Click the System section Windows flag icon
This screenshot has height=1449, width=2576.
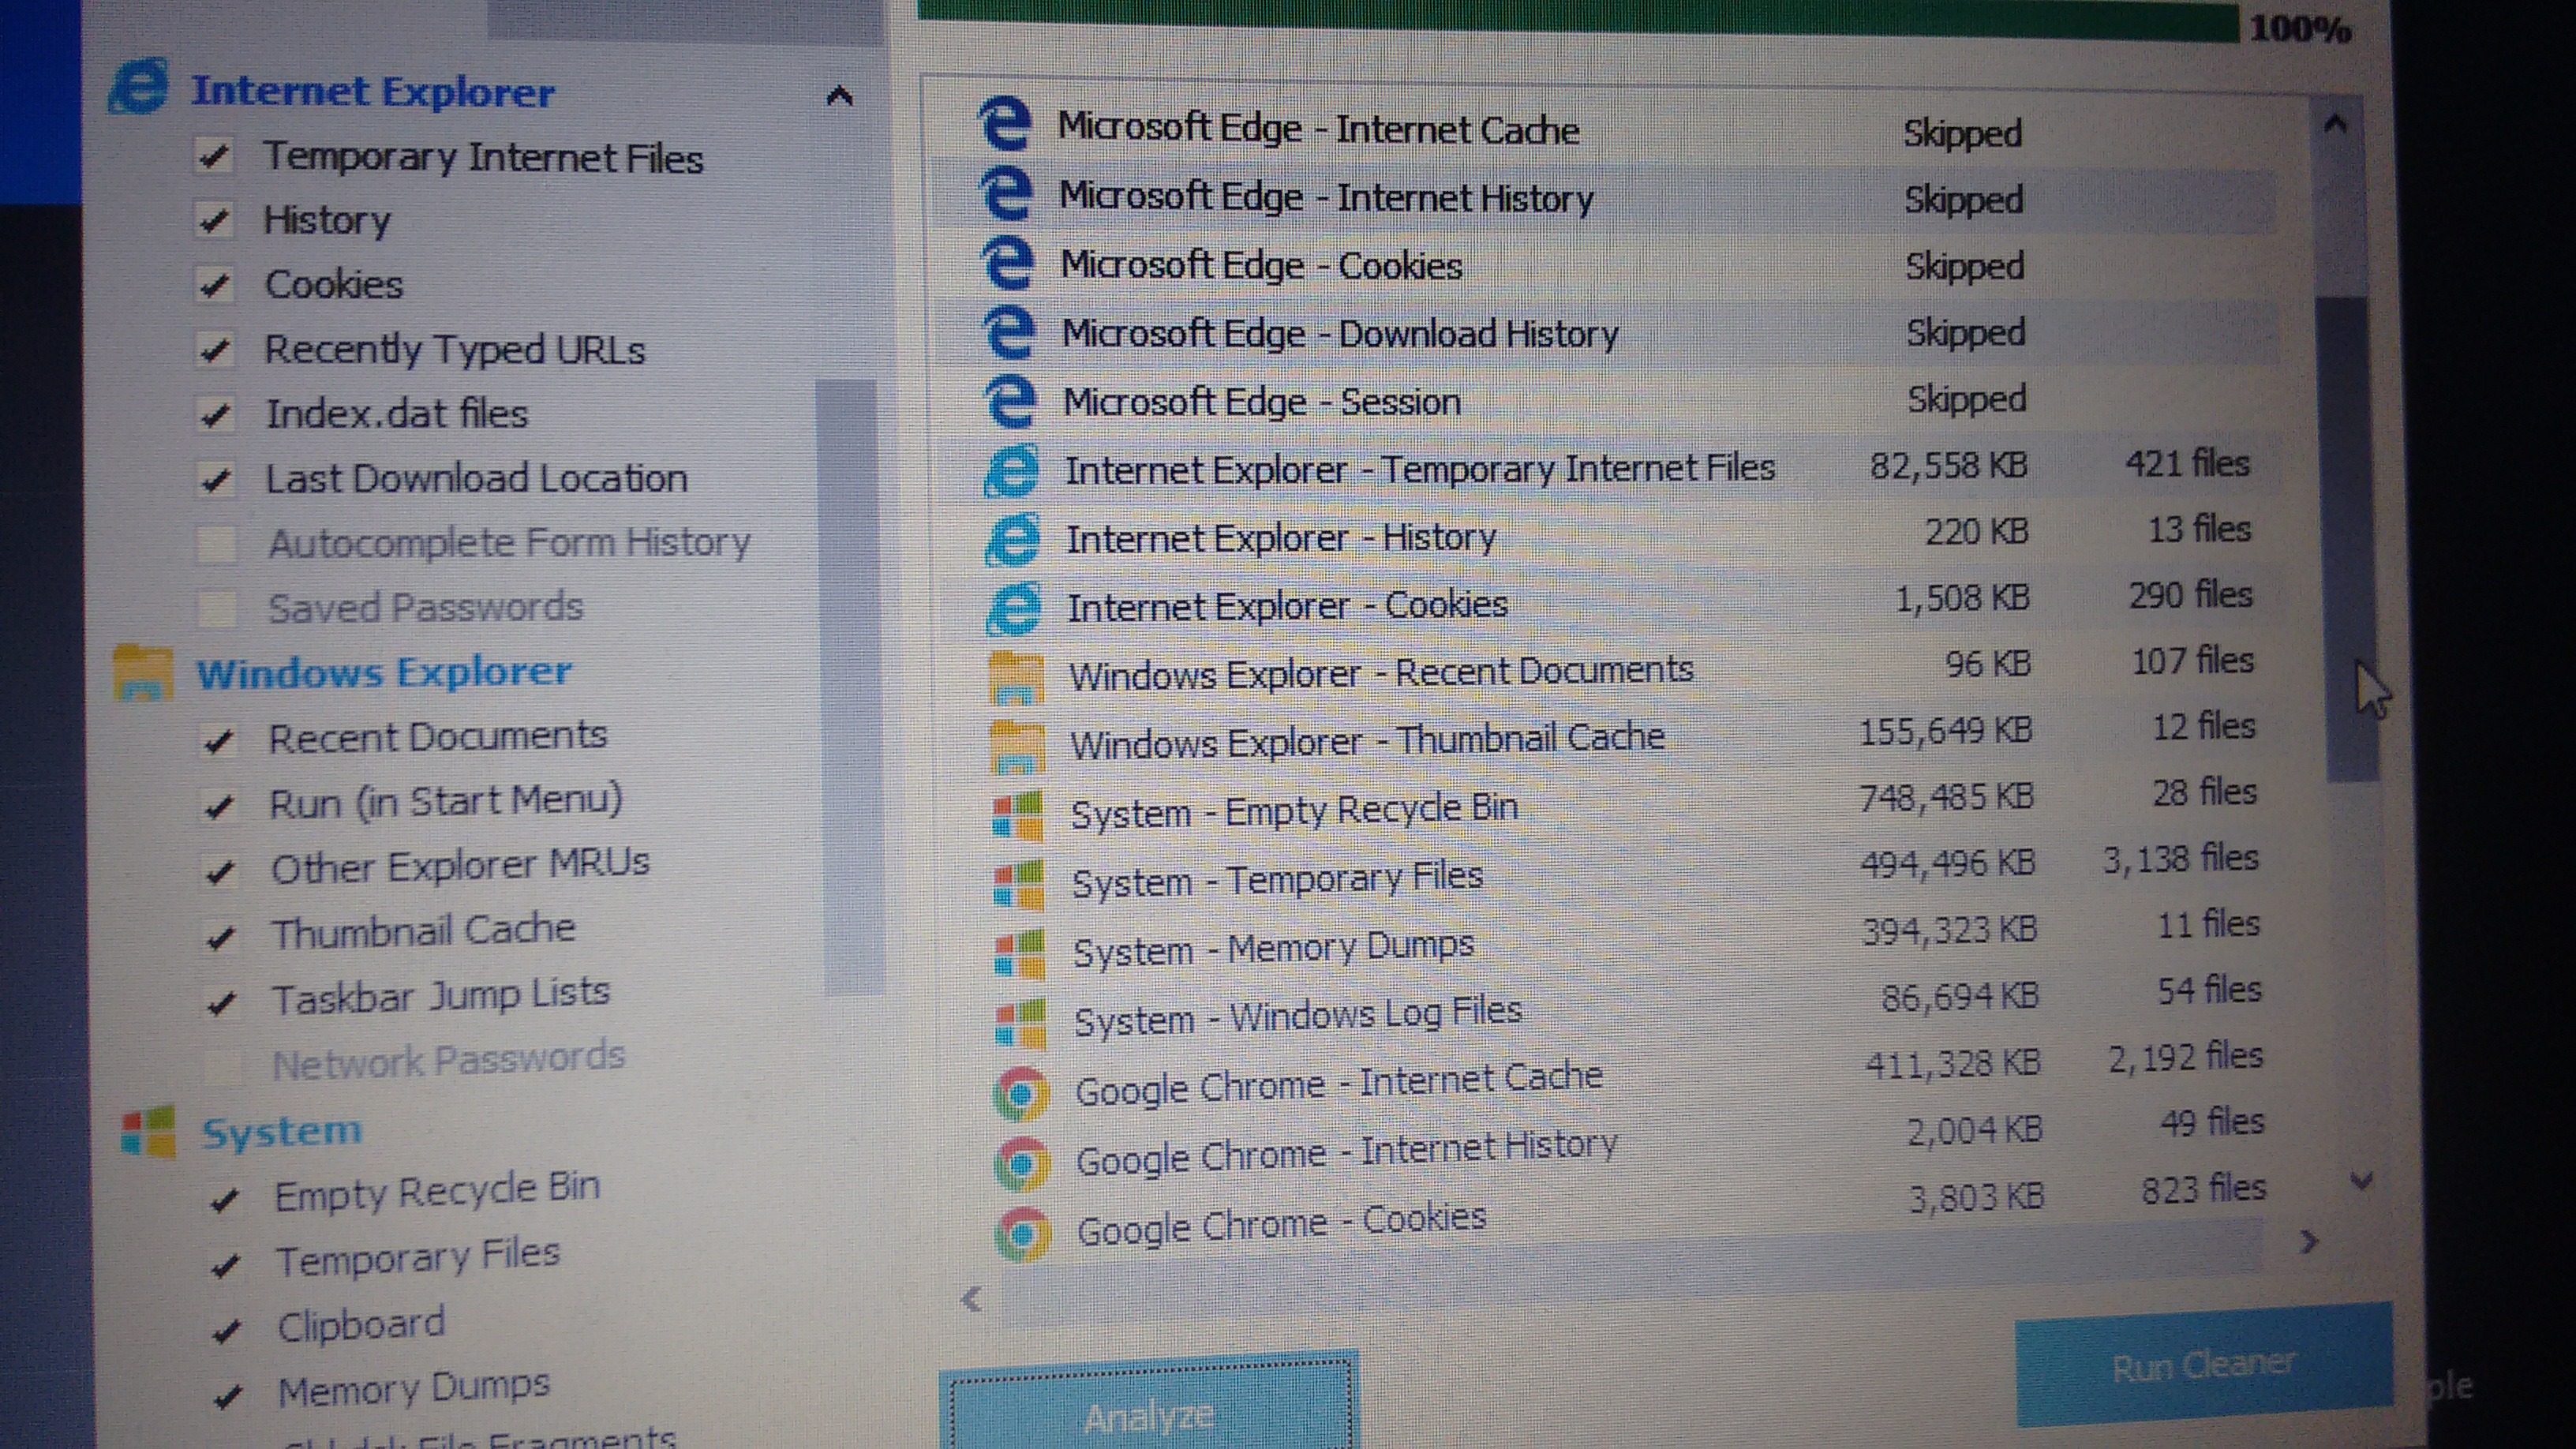(148, 1132)
